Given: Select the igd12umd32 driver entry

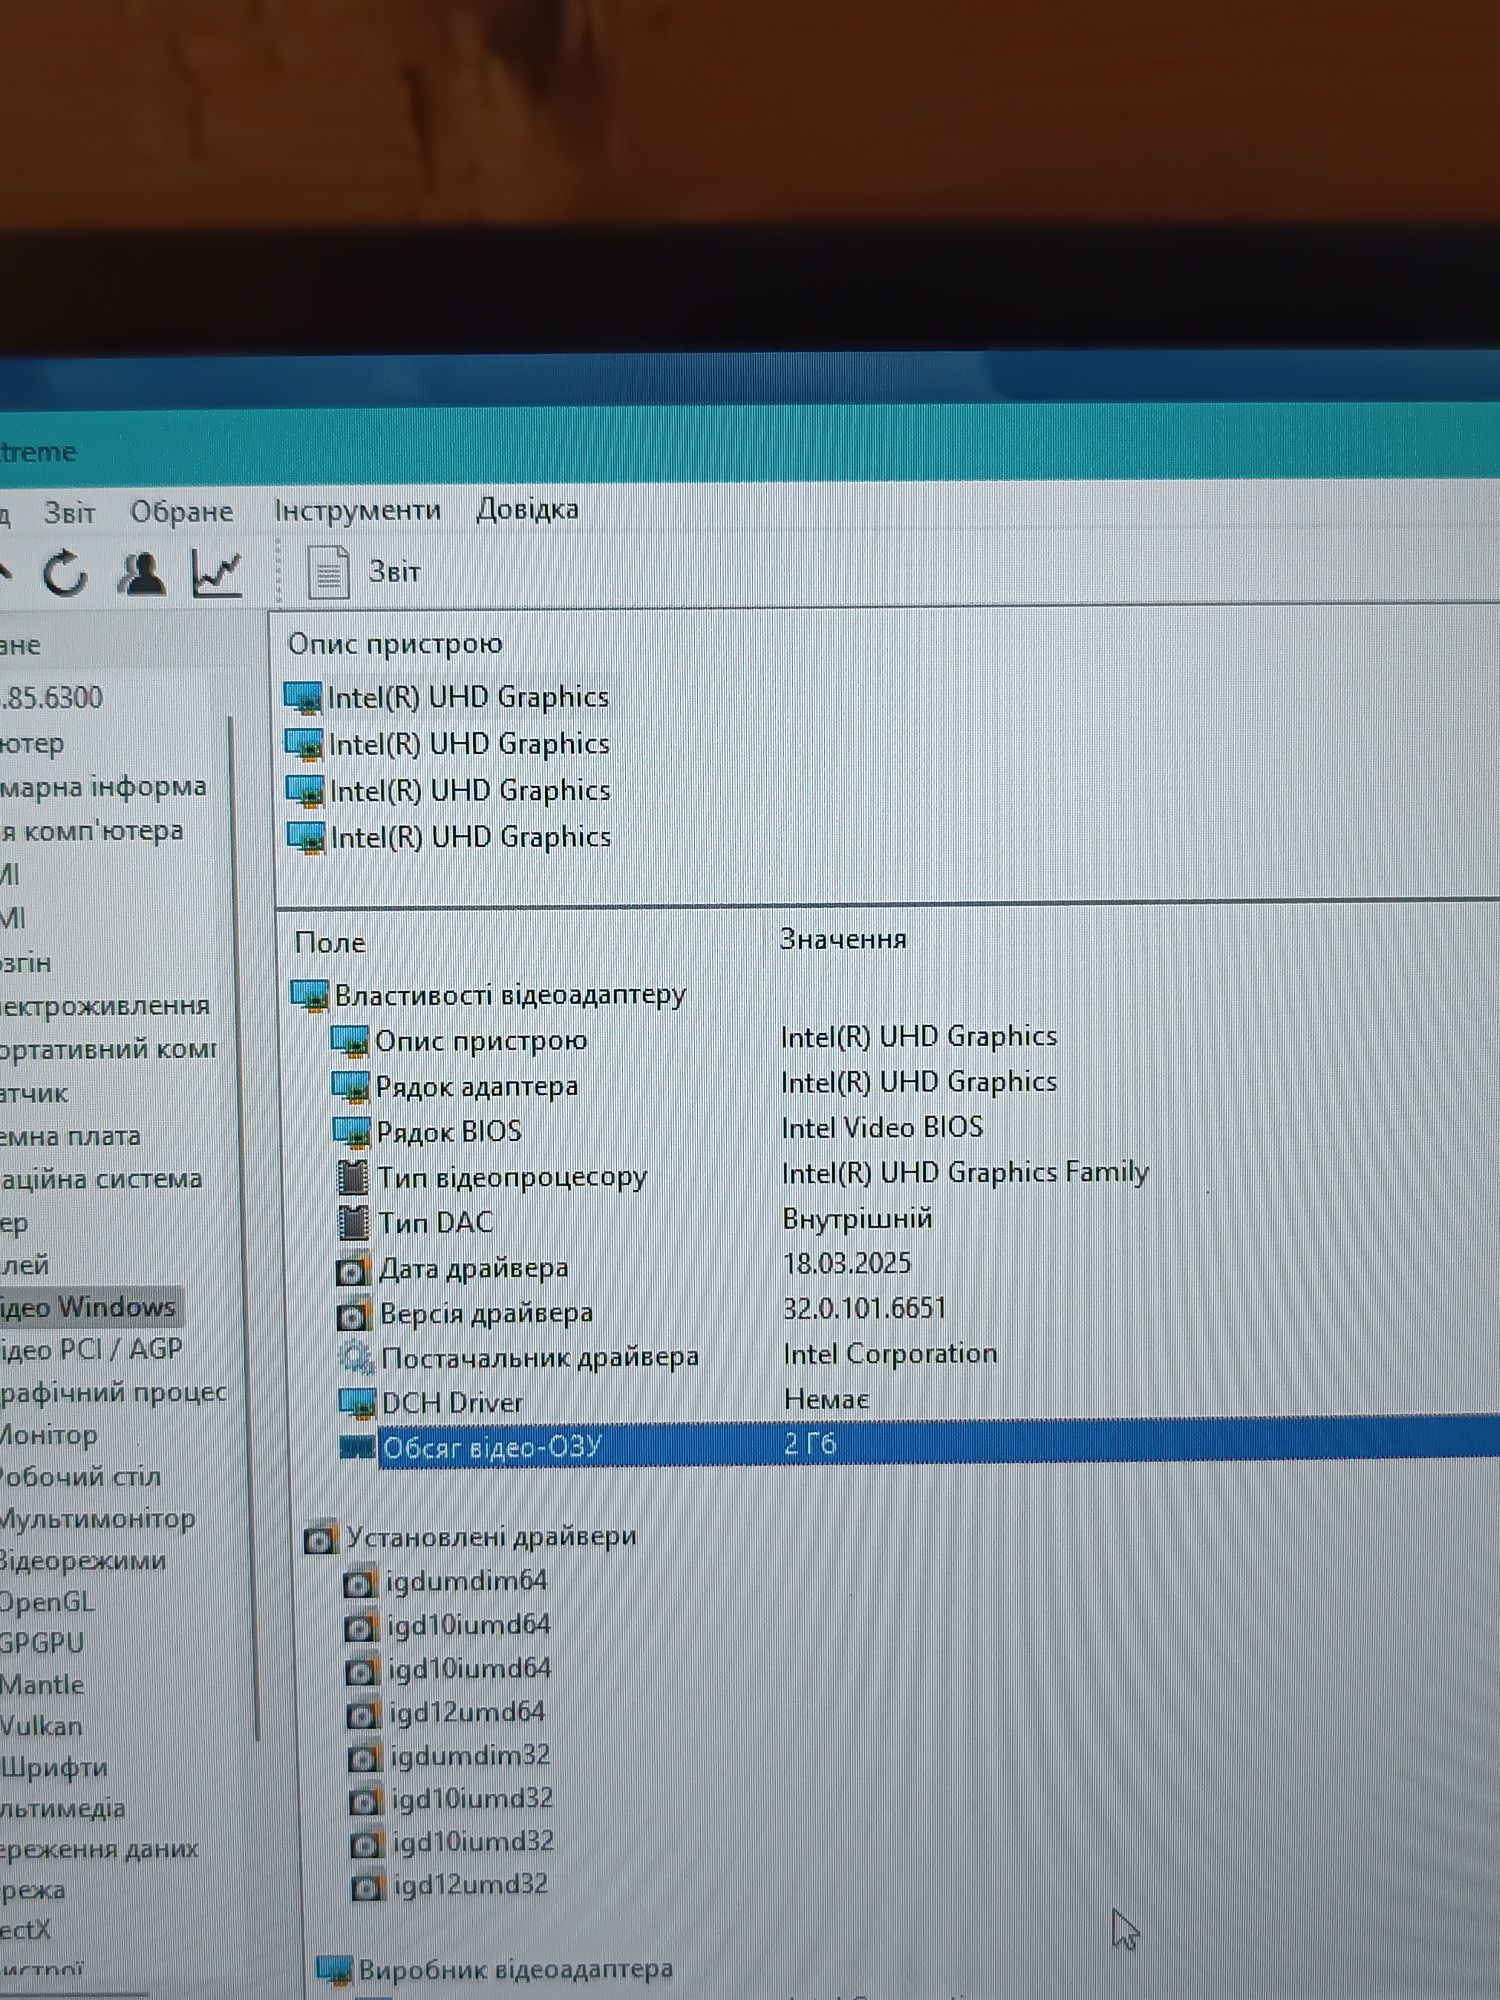Looking at the screenshot, I should (471, 1885).
